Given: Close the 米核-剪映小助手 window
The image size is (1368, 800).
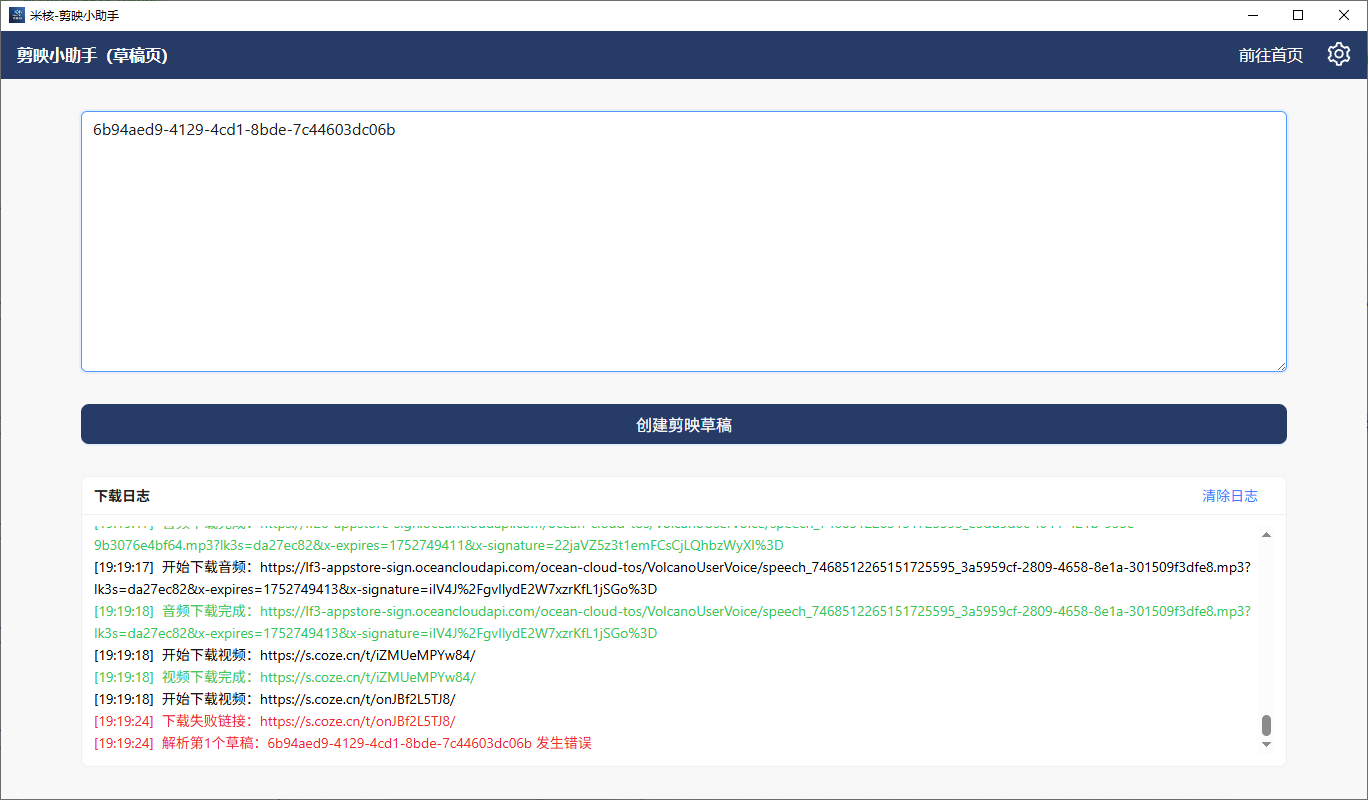Looking at the screenshot, I should [1343, 15].
